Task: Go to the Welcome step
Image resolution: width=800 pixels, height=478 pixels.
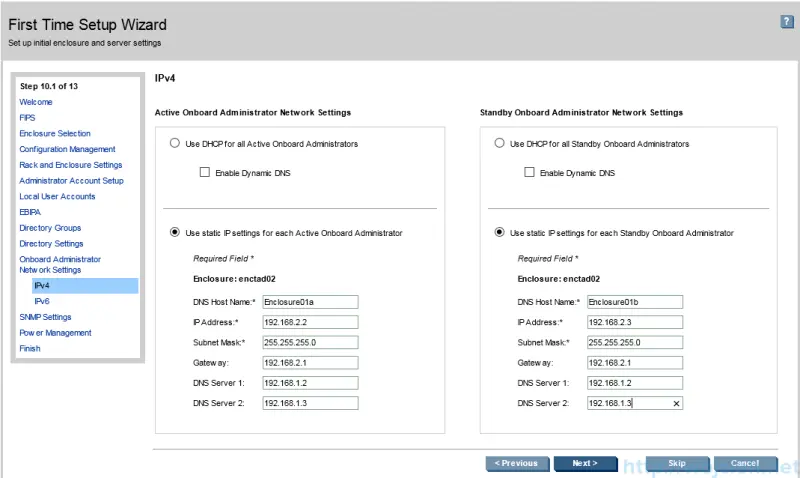Action: (36, 102)
